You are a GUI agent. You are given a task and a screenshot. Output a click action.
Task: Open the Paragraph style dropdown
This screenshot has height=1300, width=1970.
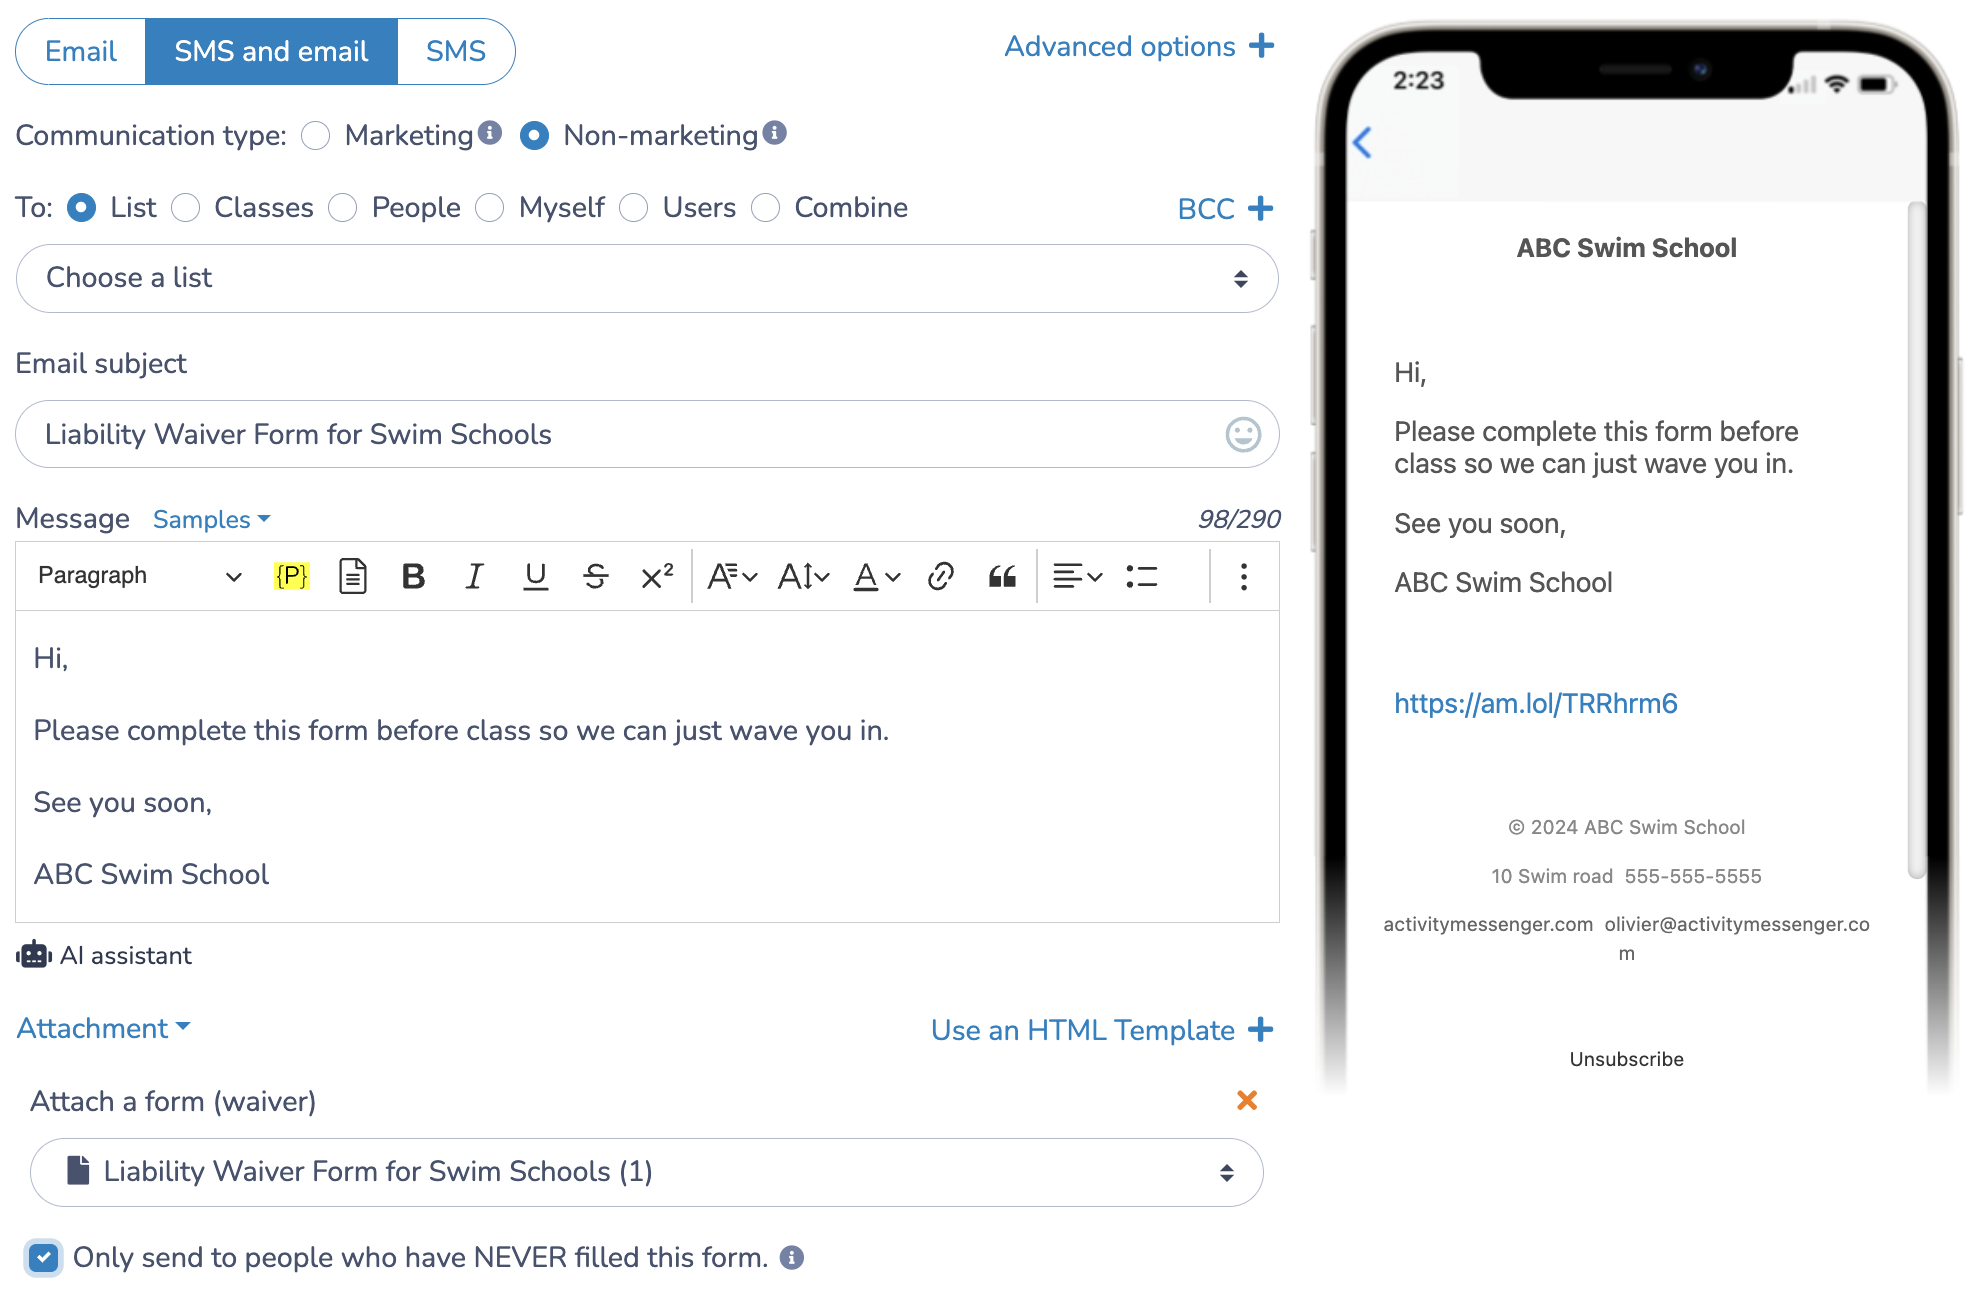pyautogui.click(x=140, y=576)
